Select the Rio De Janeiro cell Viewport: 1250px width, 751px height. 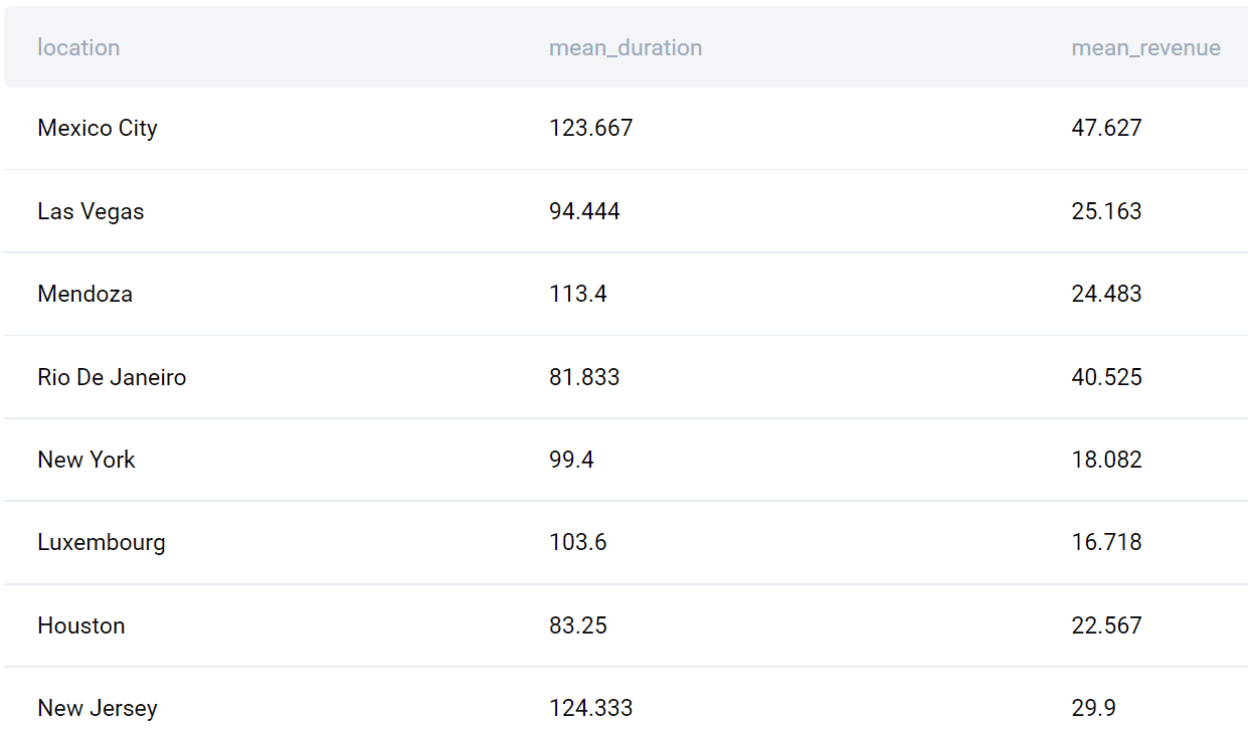[111, 378]
